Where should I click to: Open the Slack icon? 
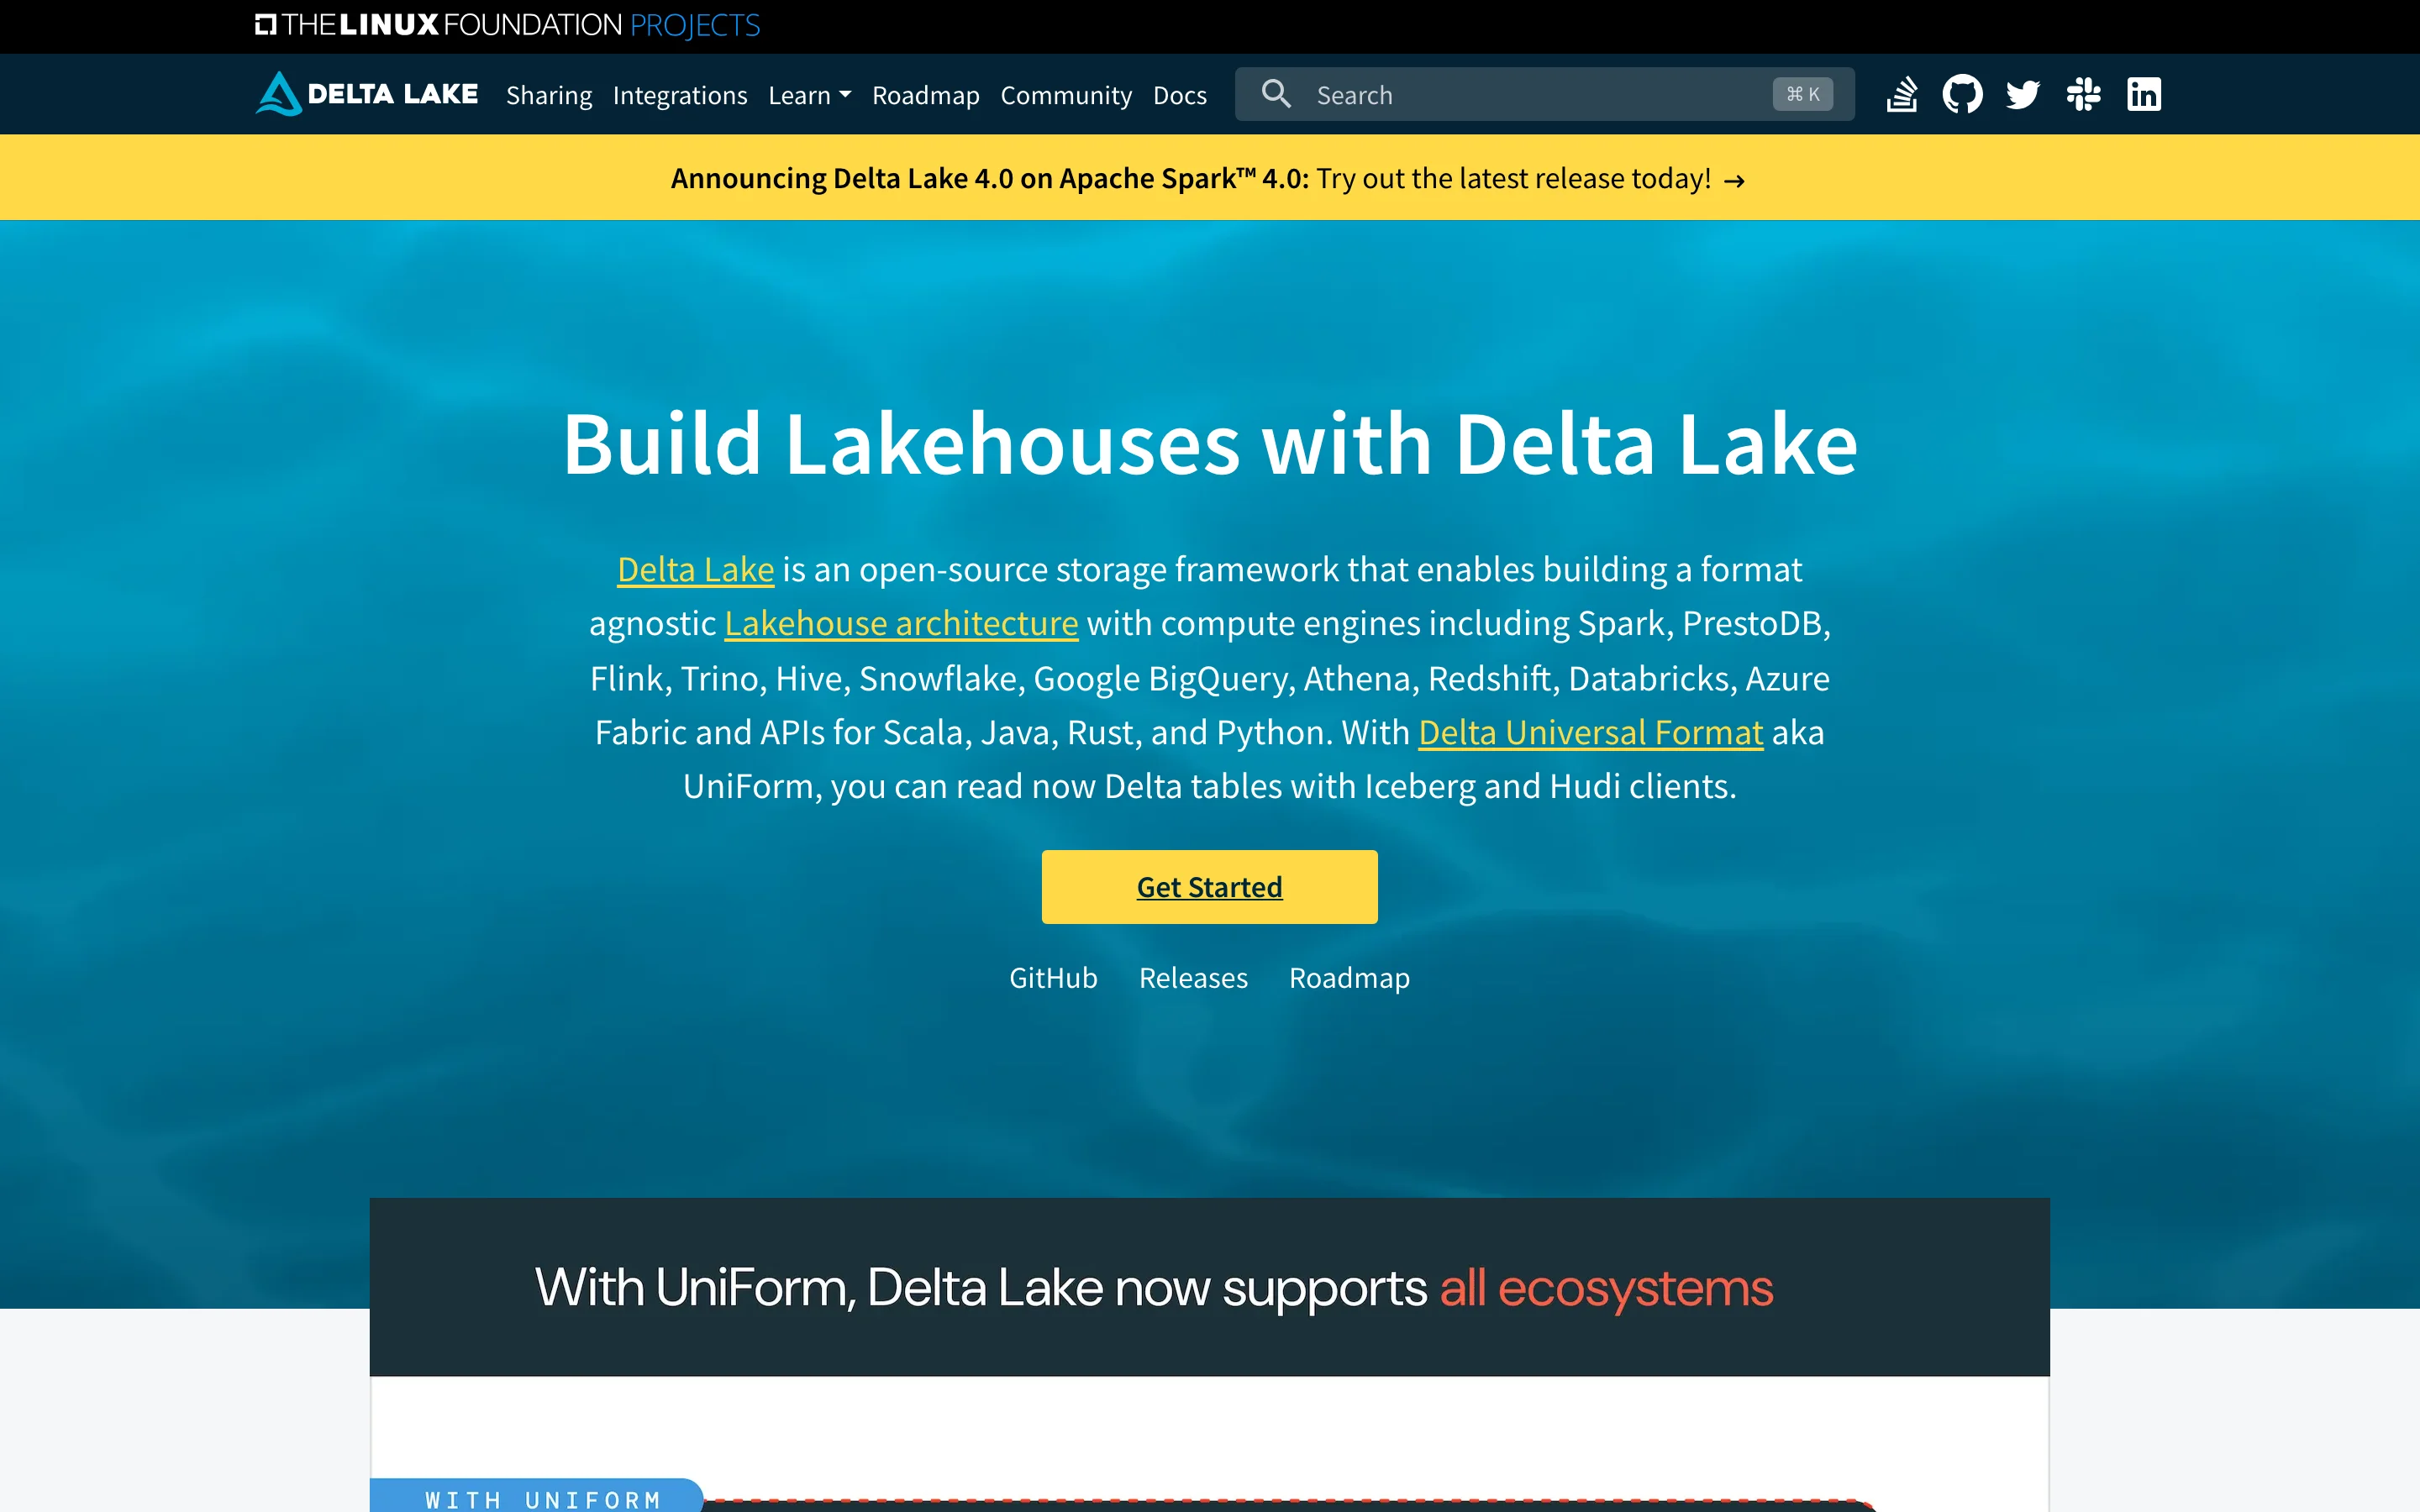pyautogui.click(x=2084, y=93)
